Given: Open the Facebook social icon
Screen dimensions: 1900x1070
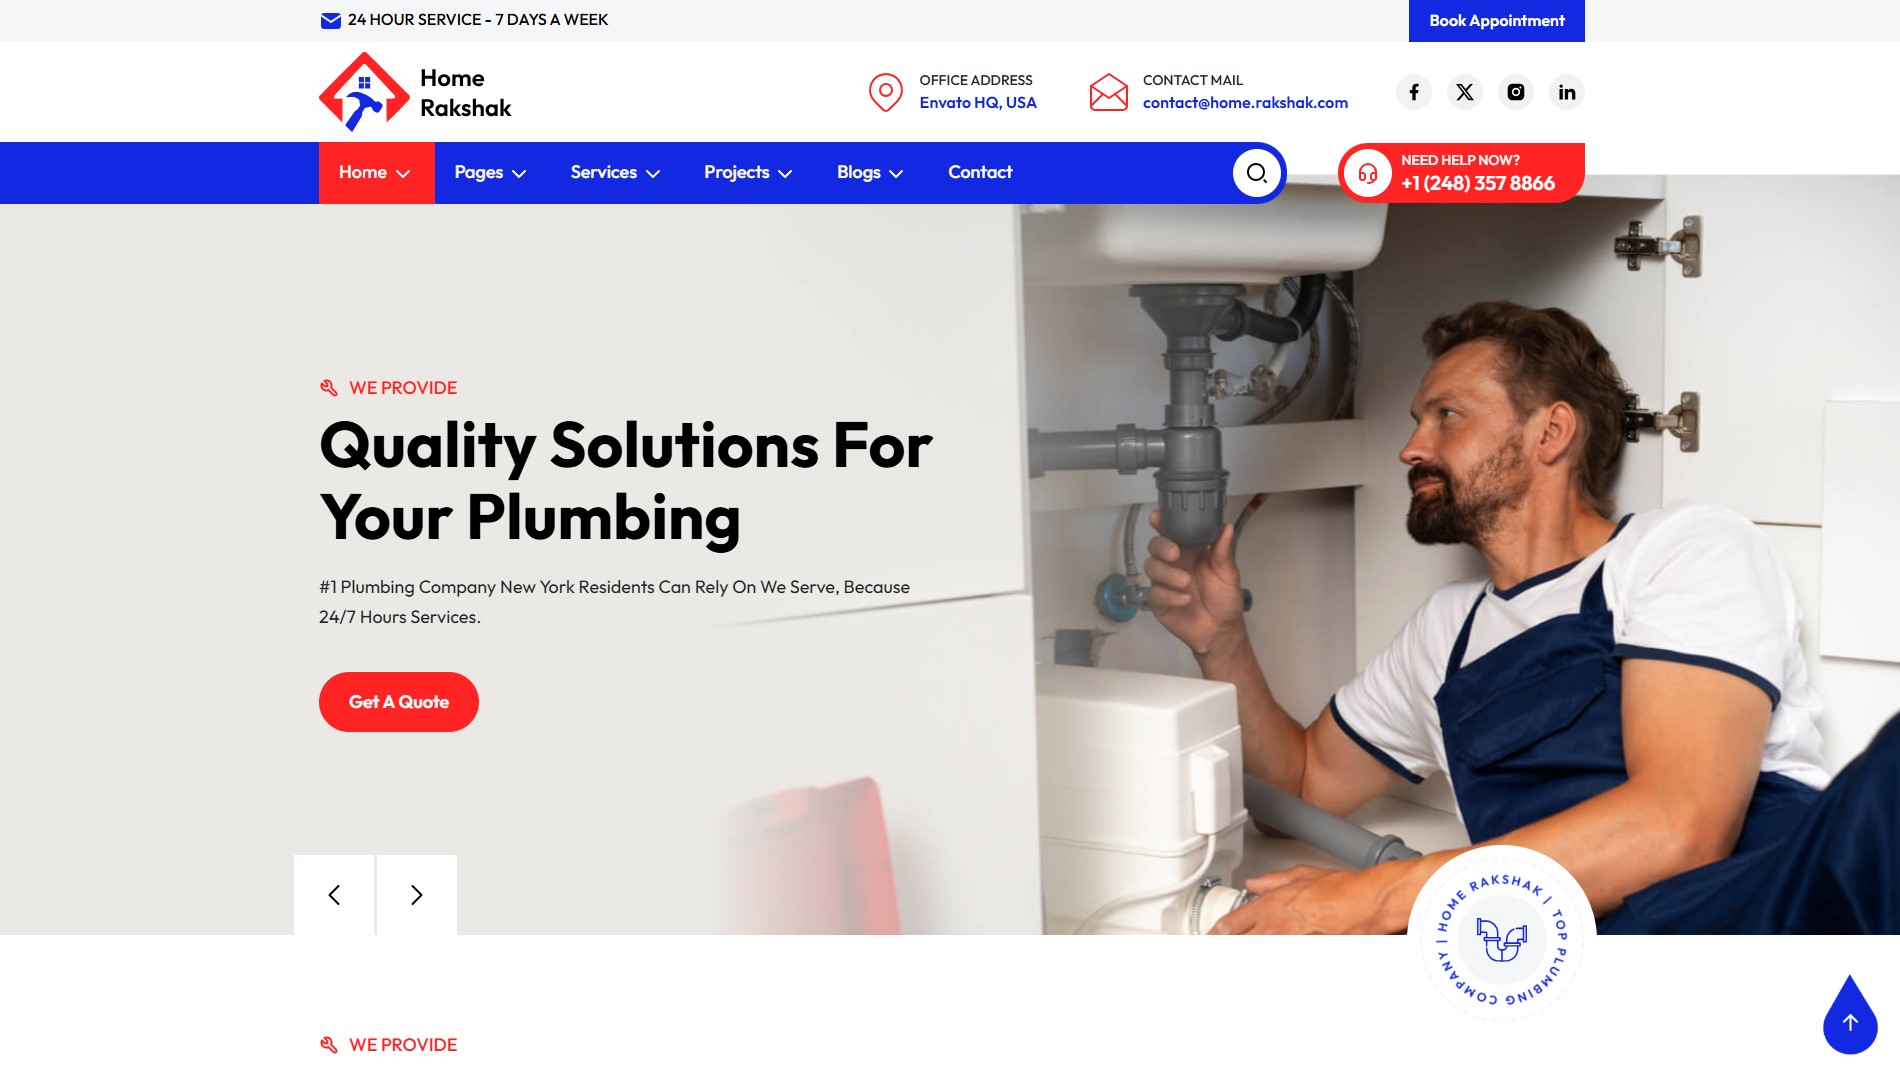Looking at the screenshot, I should pos(1414,92).
